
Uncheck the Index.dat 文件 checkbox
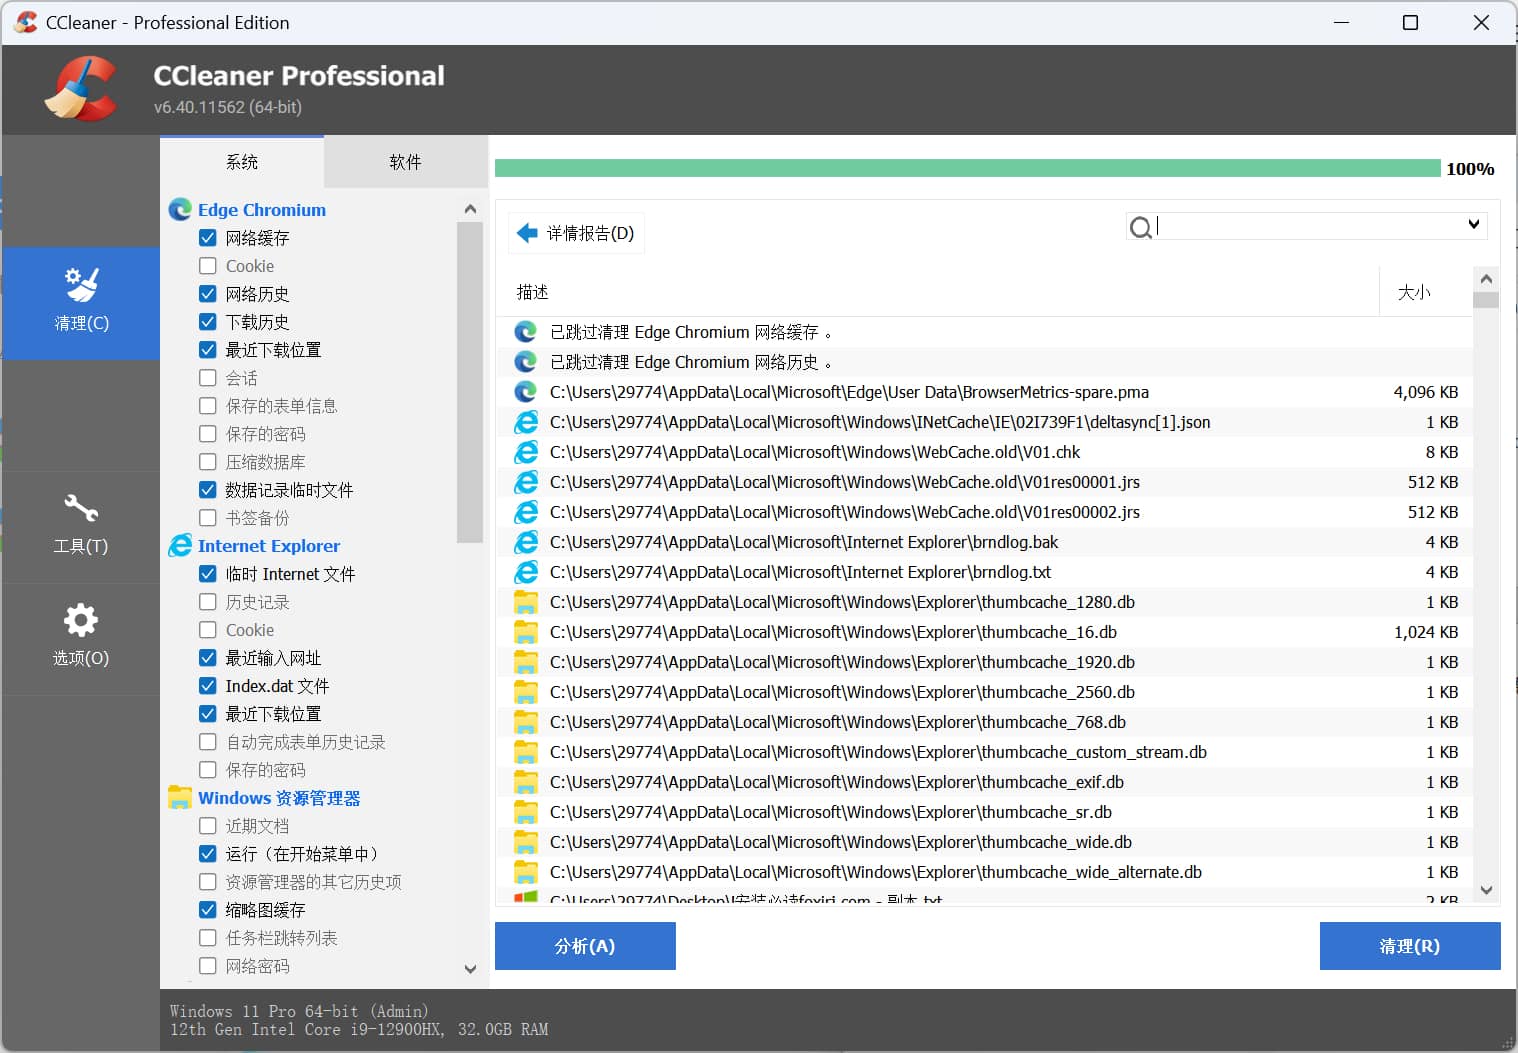click(x=208, y=686)
